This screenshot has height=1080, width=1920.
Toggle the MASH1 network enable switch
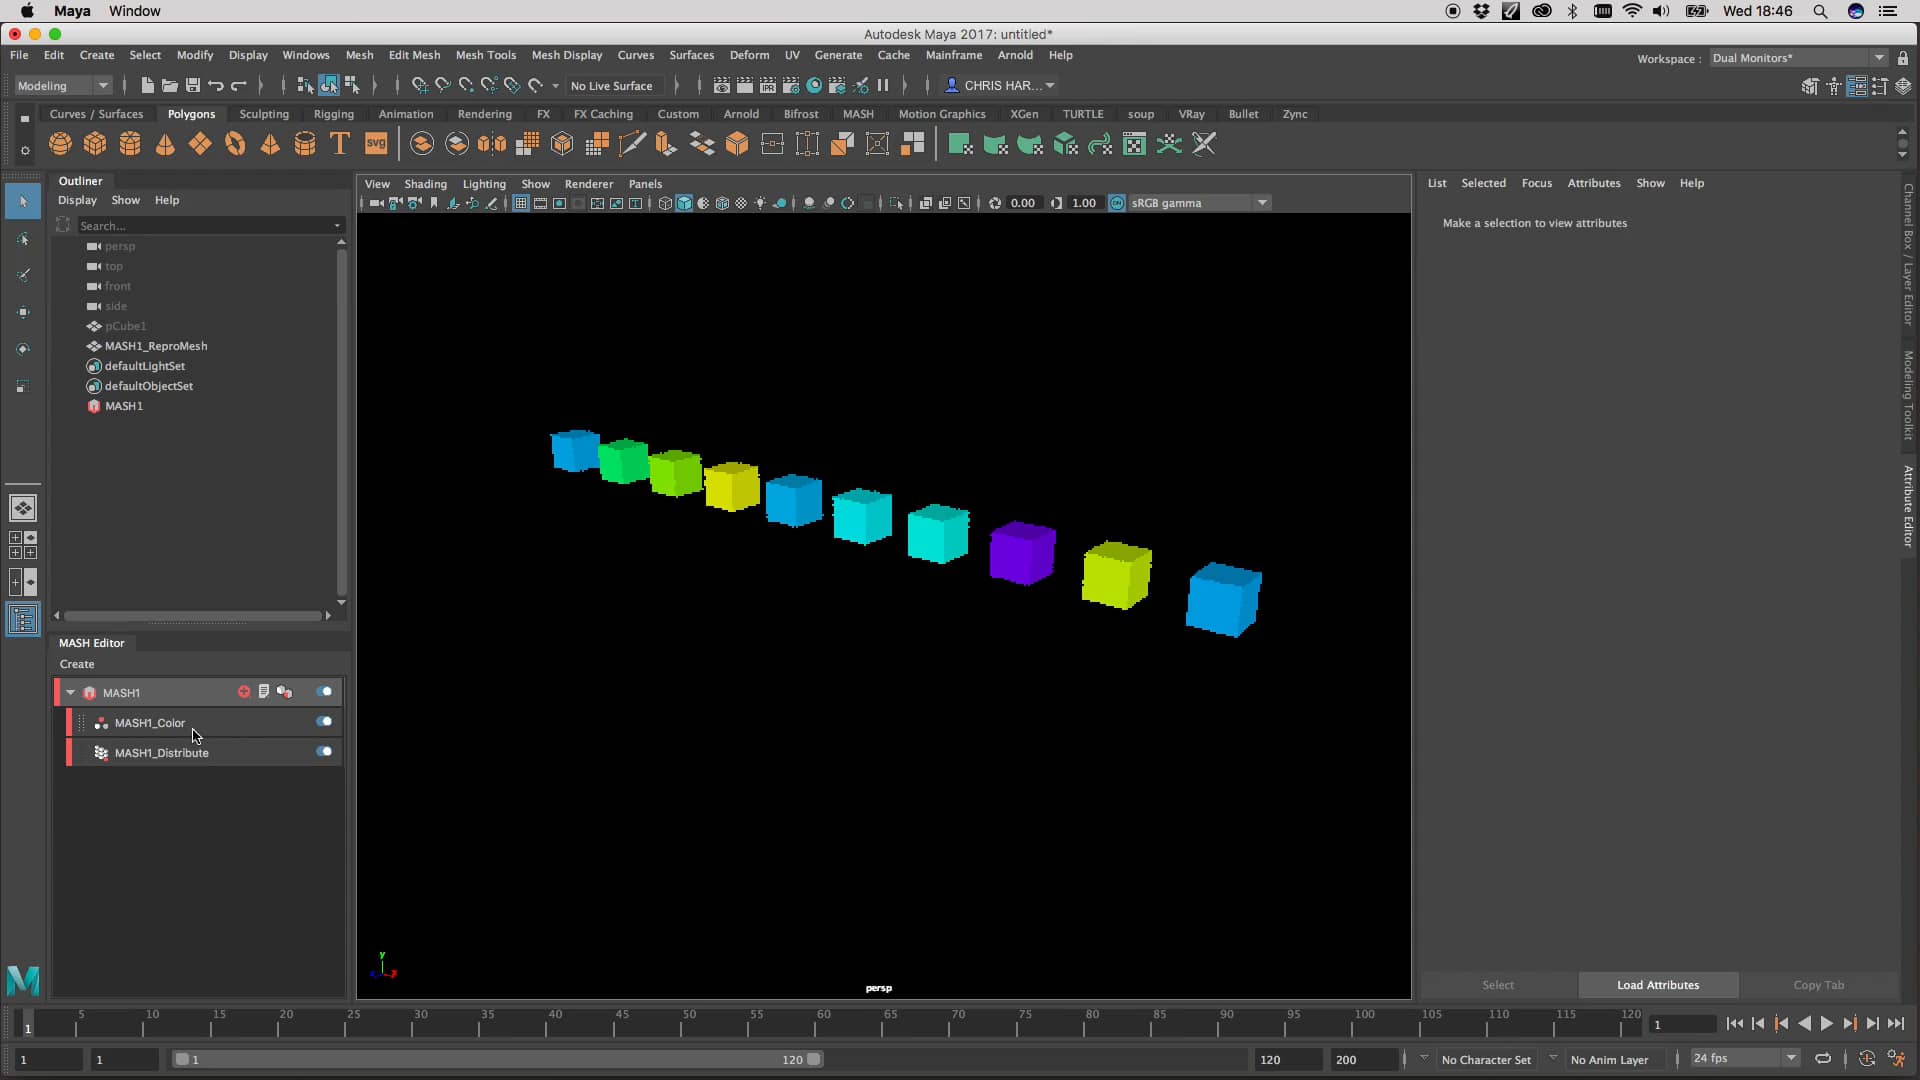click(324, 692)
